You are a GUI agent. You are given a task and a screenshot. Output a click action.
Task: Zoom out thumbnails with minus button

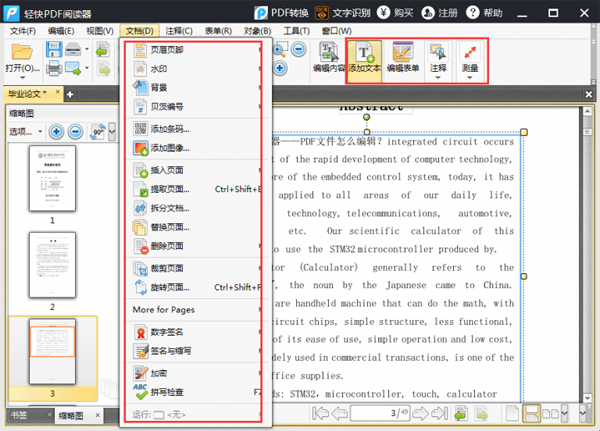[x=77, y=131]
